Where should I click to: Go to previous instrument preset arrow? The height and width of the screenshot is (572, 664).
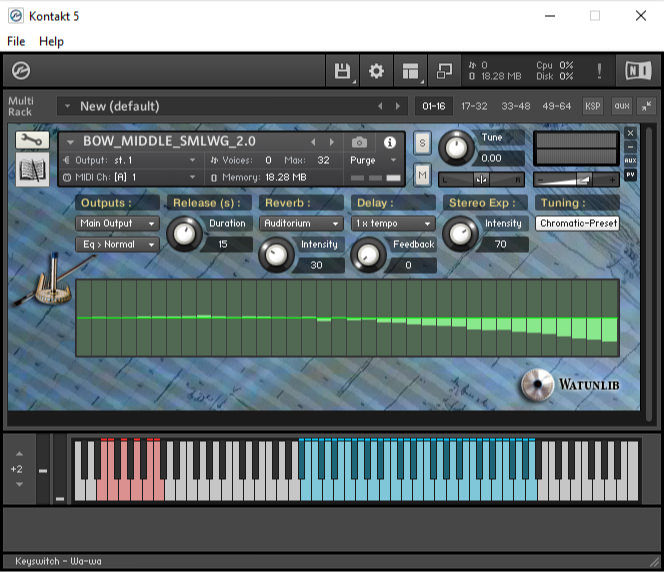click(313, 142)
